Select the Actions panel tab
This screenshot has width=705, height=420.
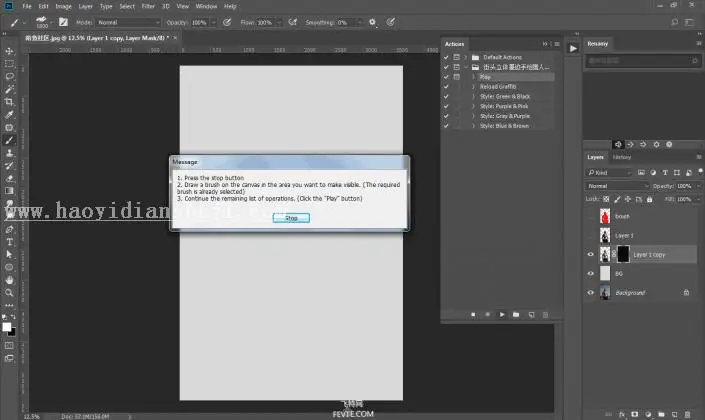click(x=454, y=44)
